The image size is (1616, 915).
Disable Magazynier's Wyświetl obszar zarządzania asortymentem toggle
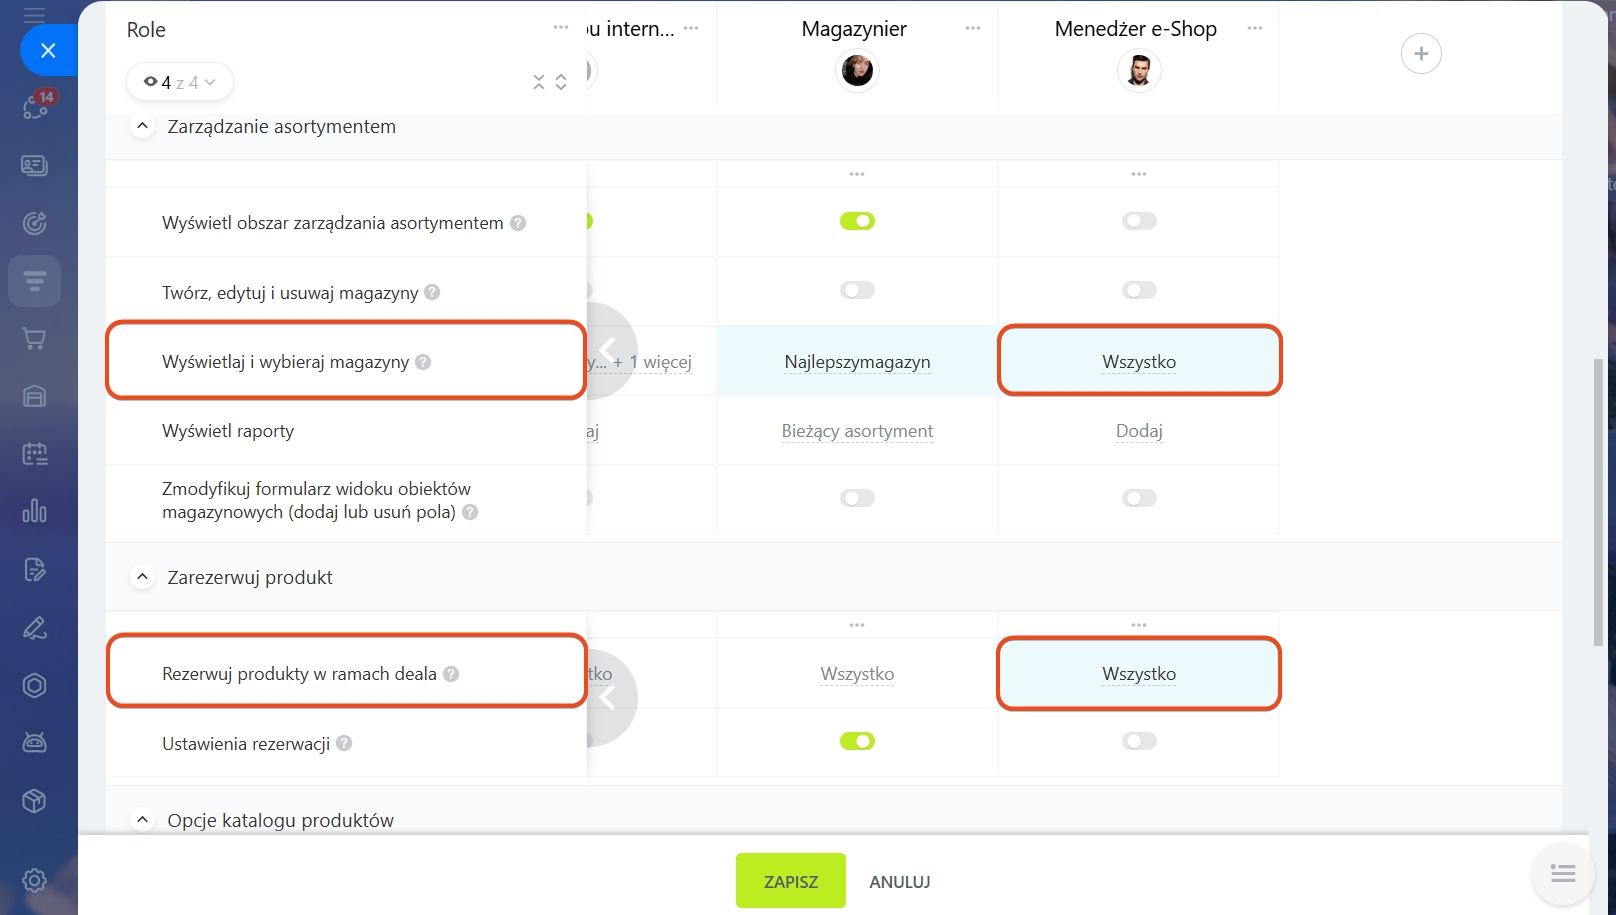[857, 221]
